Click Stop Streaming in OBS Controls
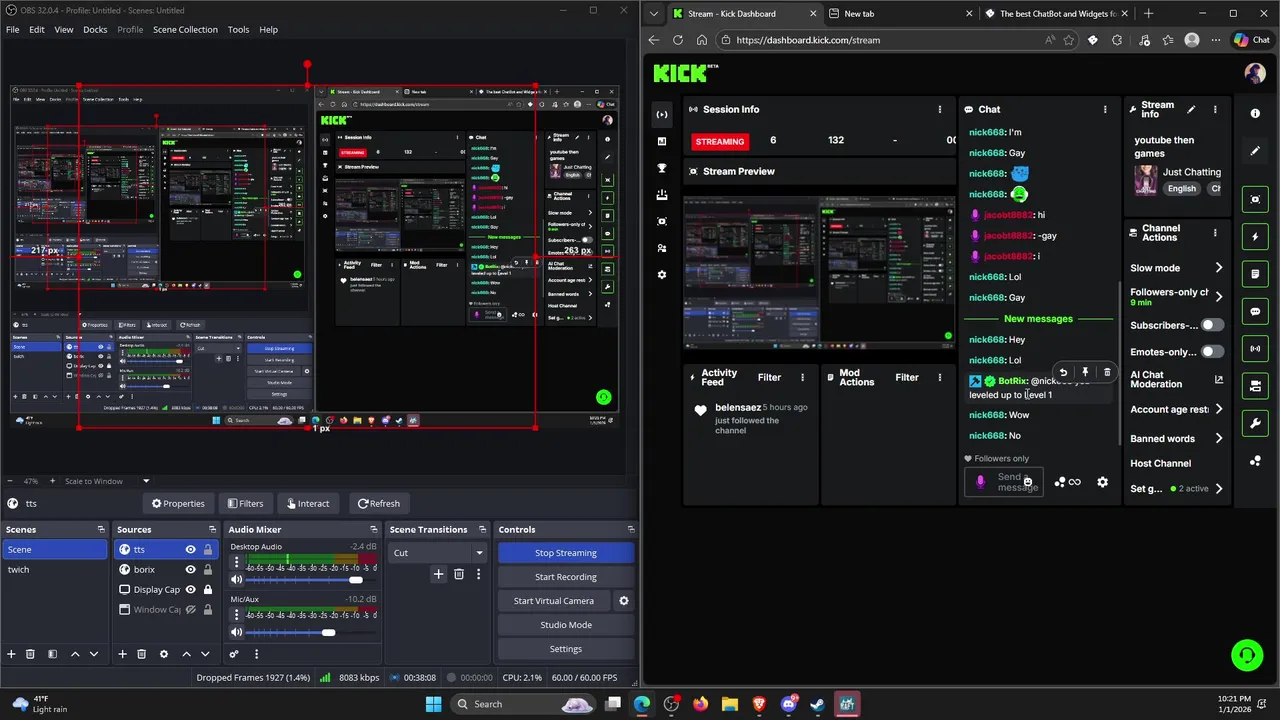The height and width of the screenshot is (720, 1280). coord(566,553)
